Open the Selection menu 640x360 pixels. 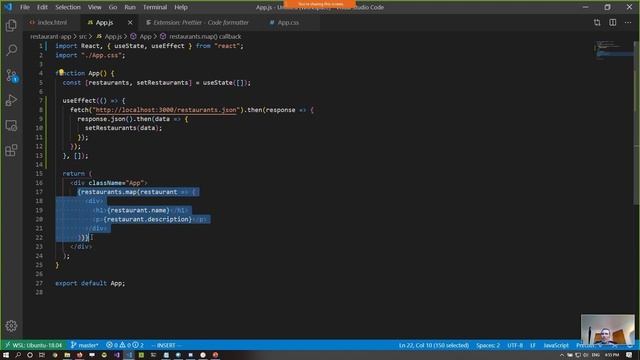click(68, 7)
